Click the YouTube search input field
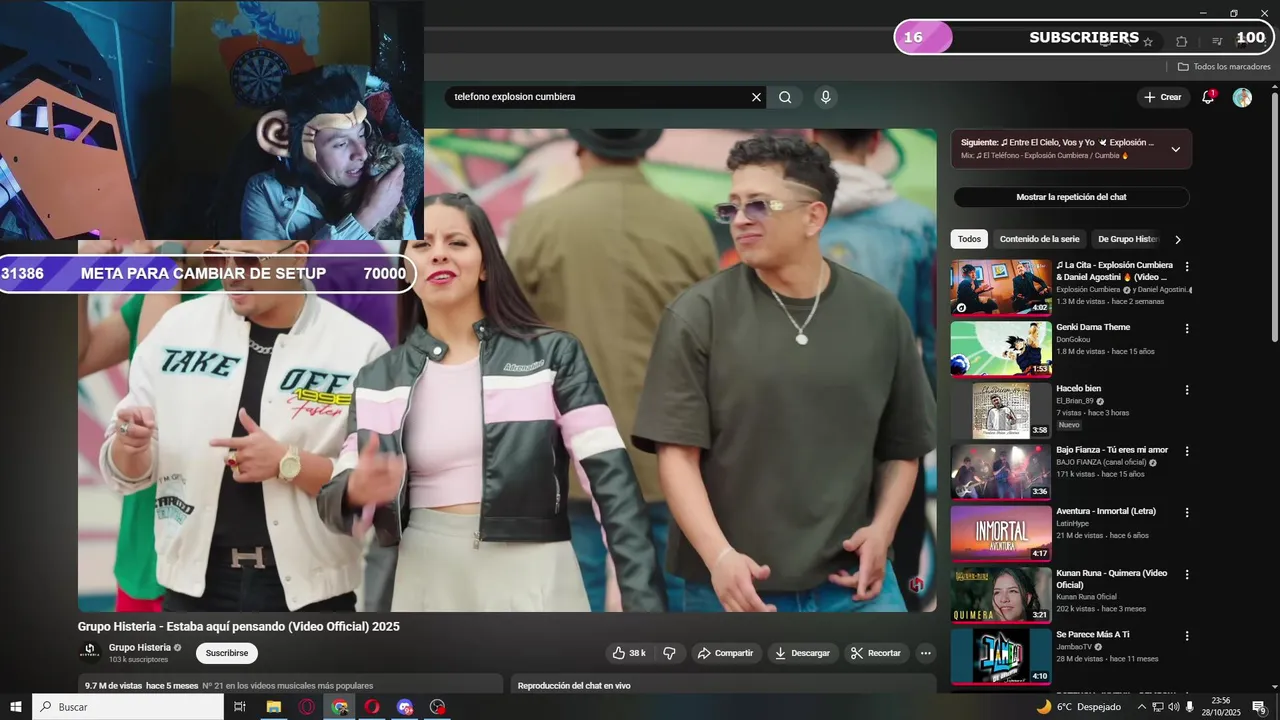Screen dimensions: 1280x720 click(x=598, y=97)
